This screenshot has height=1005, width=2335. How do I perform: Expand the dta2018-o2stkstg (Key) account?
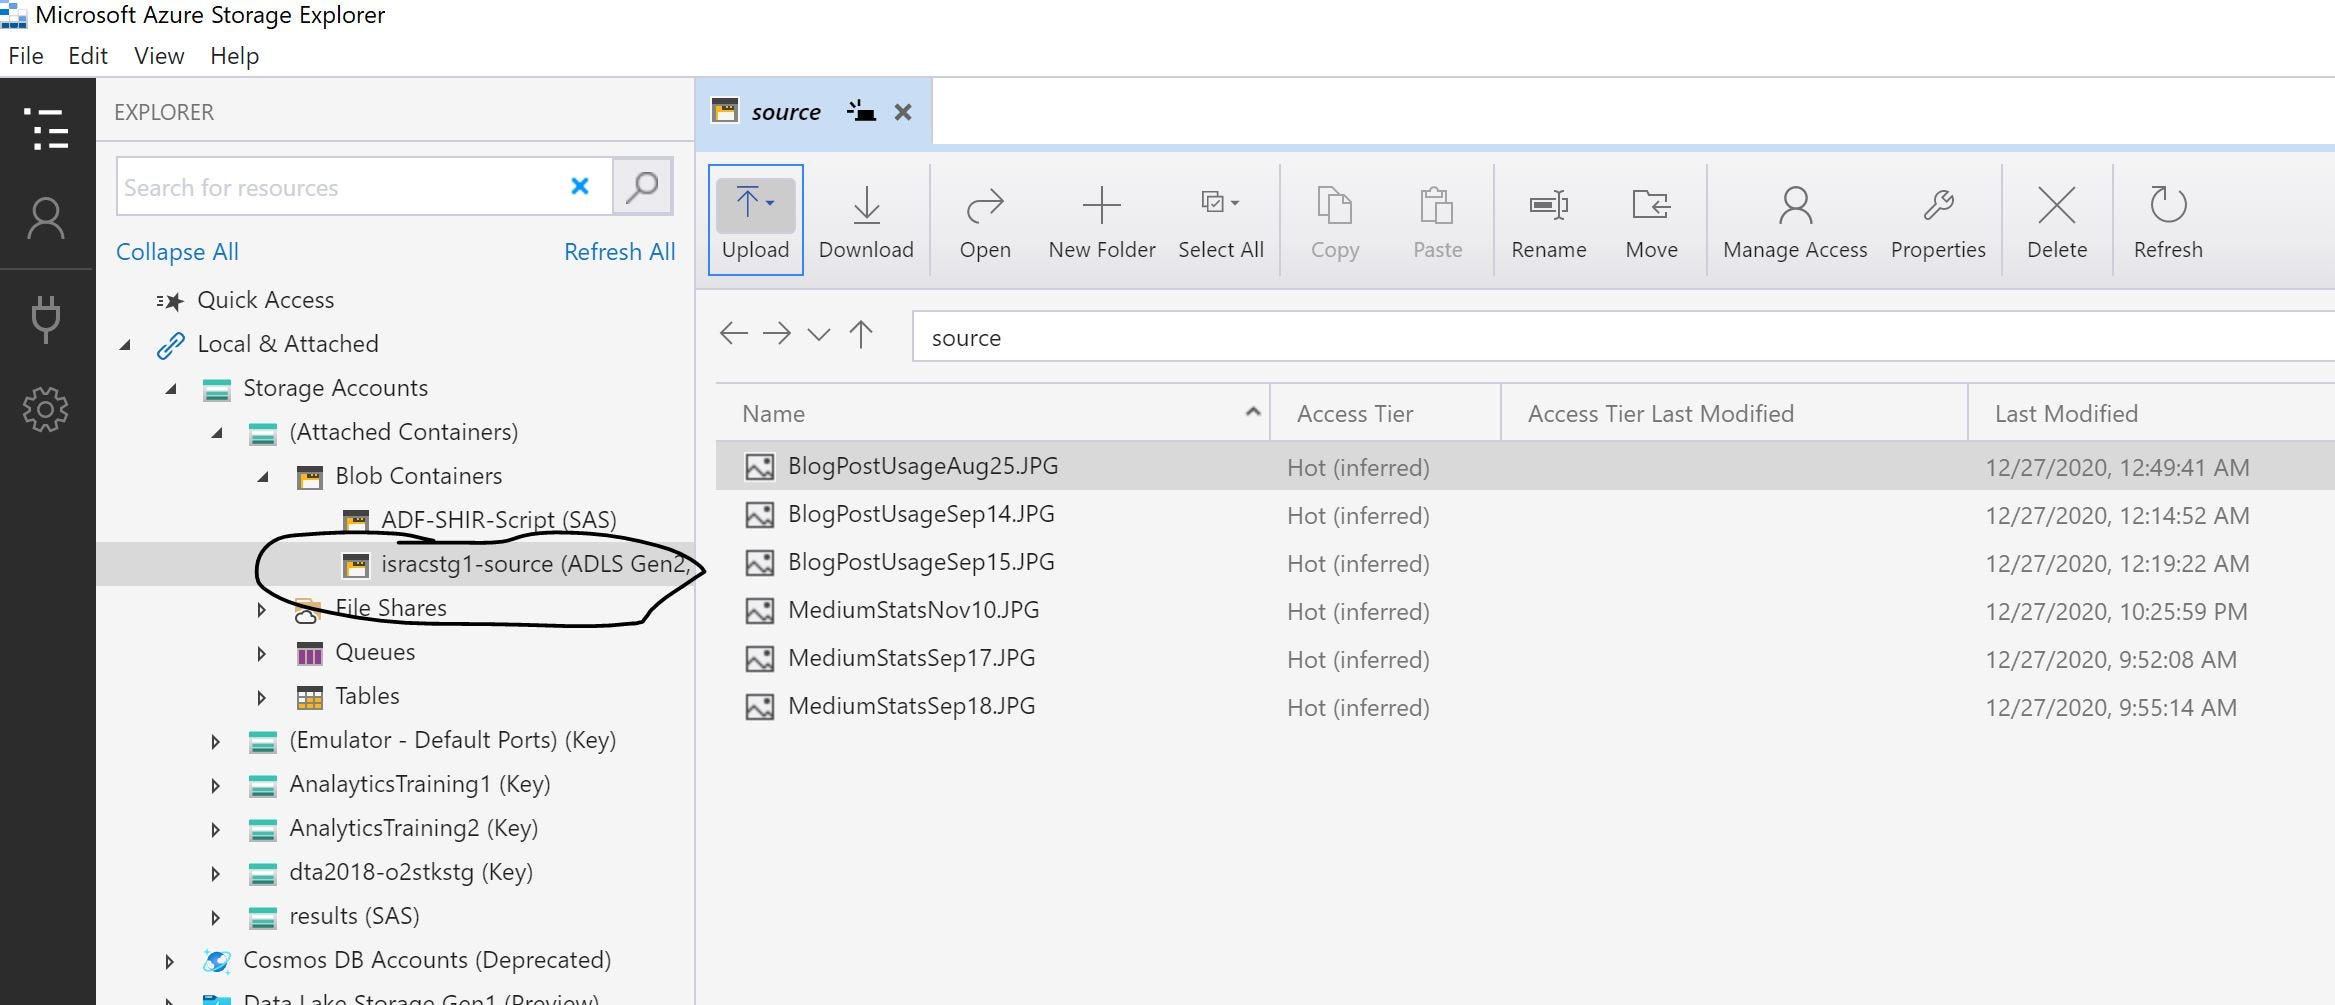[216, 873]
